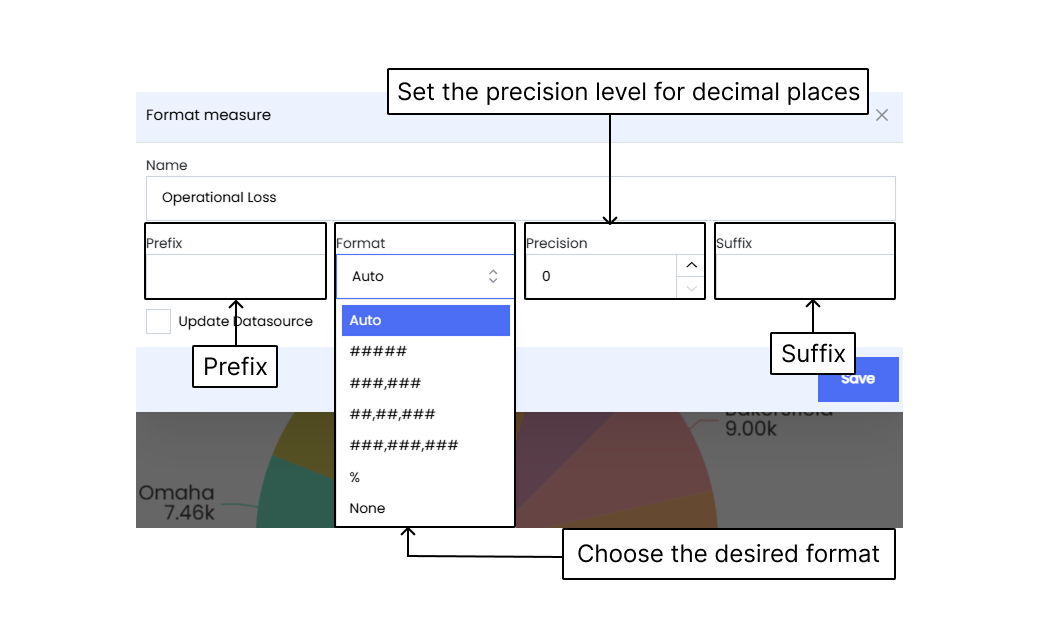Open the Format dropdown showing Auto
This screenshot has width=1040, height=620.
click(425, 277)
